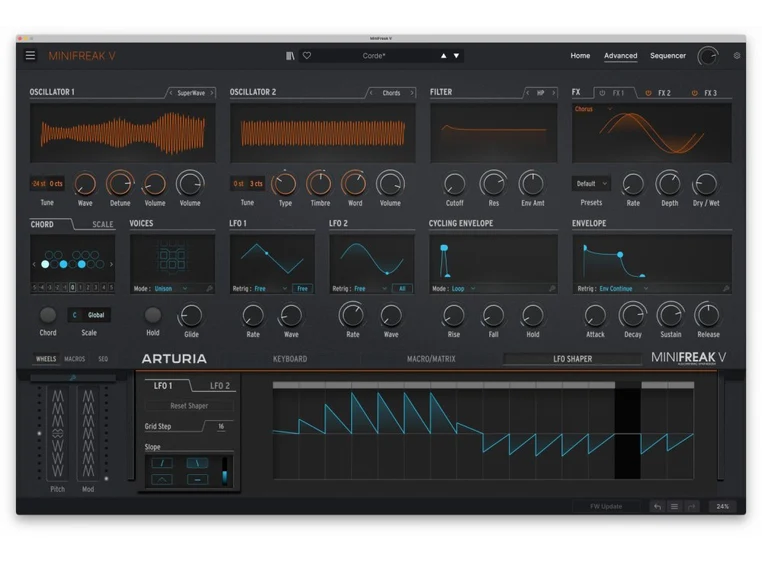Toggle Global scale button

(96, 315)
